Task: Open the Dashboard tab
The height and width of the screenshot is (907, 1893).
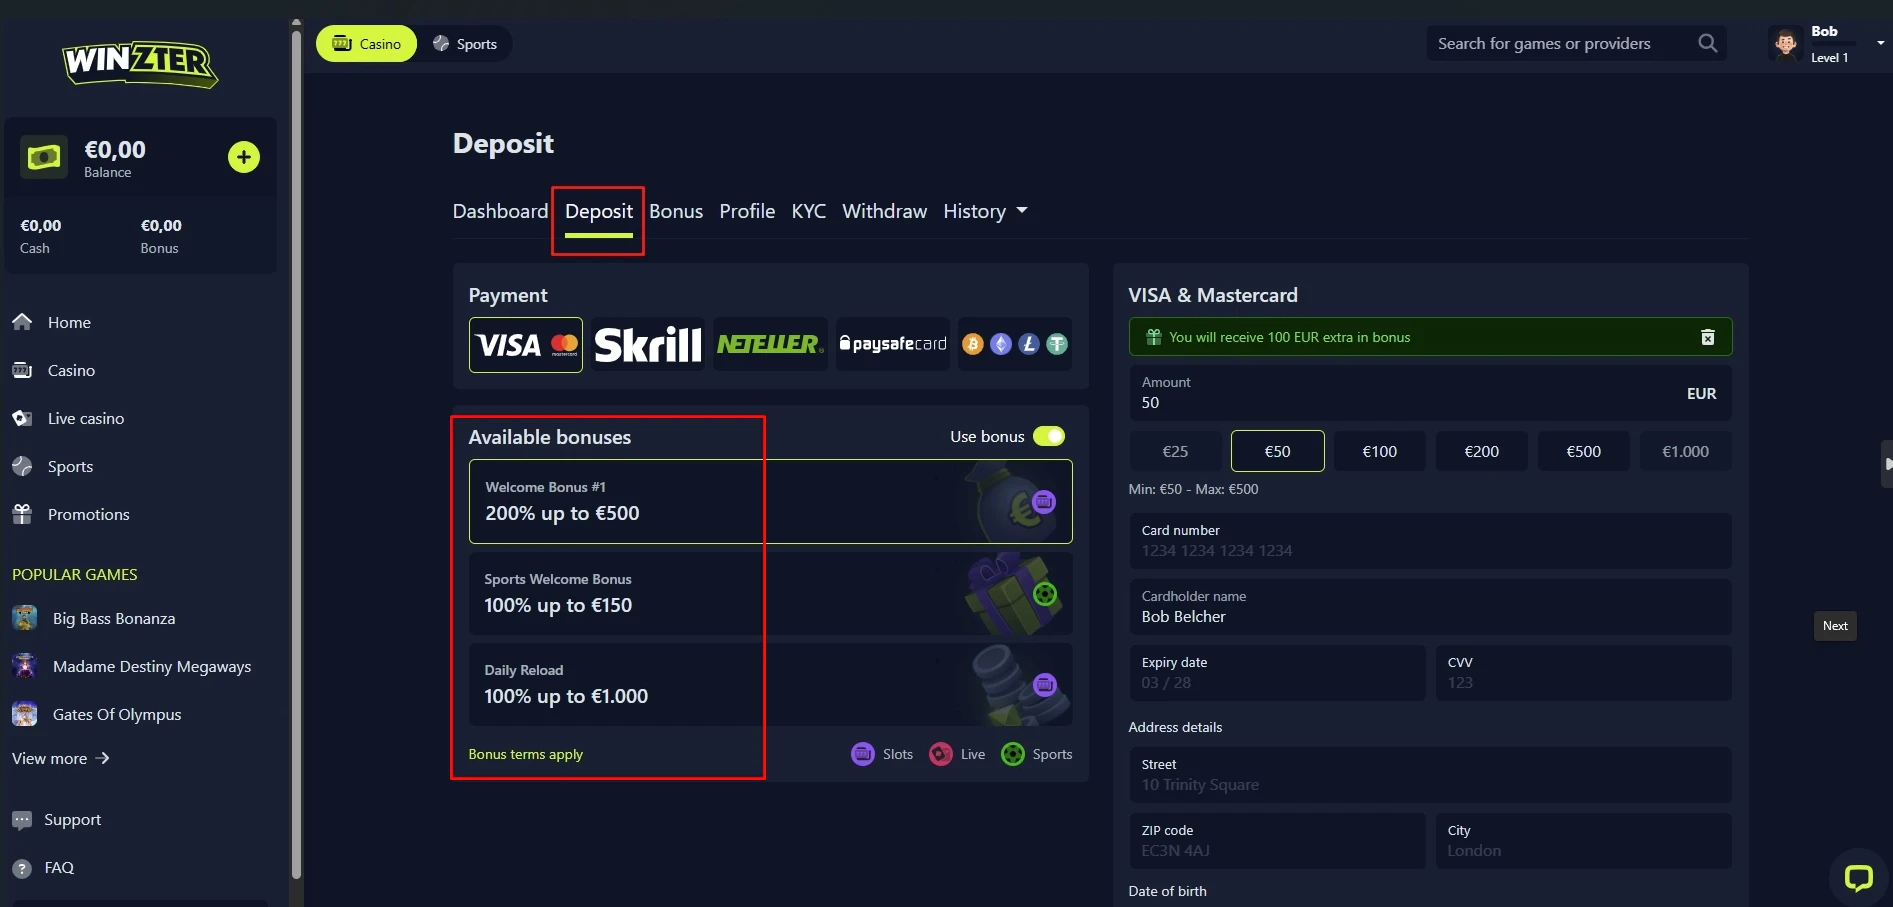Action: [x=500, y=211]
